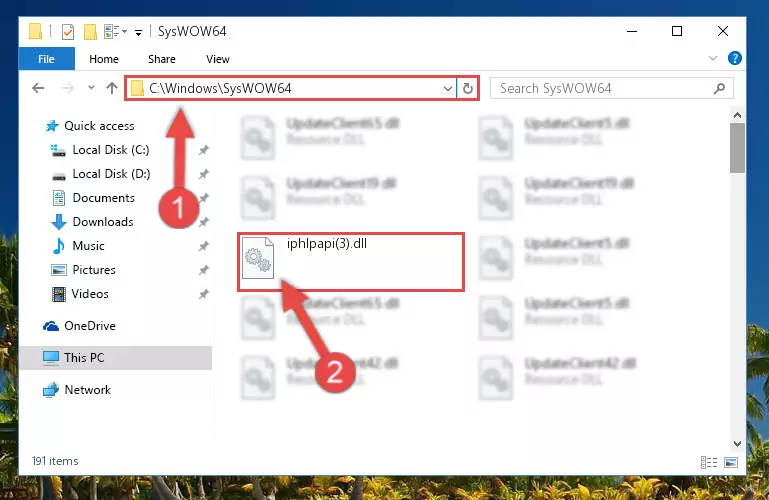Click the pin icon beside Music
769x500 pixels.
tap(204, 246)
